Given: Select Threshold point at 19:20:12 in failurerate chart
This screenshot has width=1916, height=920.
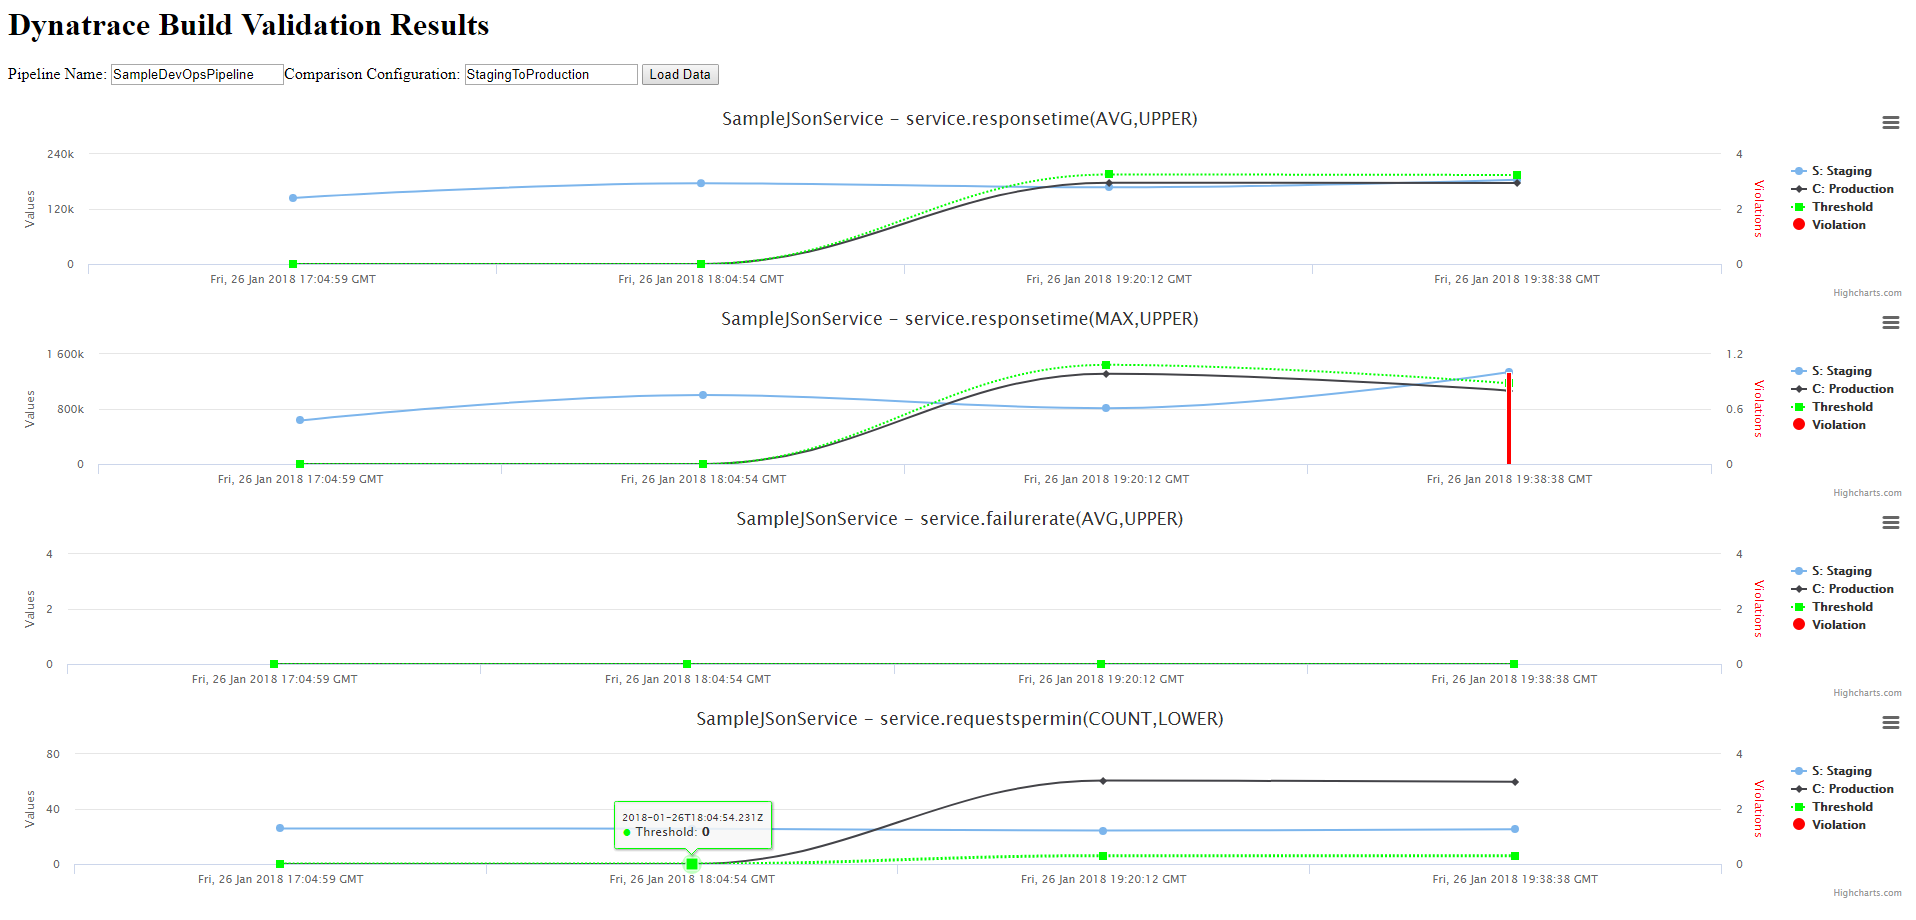Looking at the screenshot, I should coord(1101,664).
